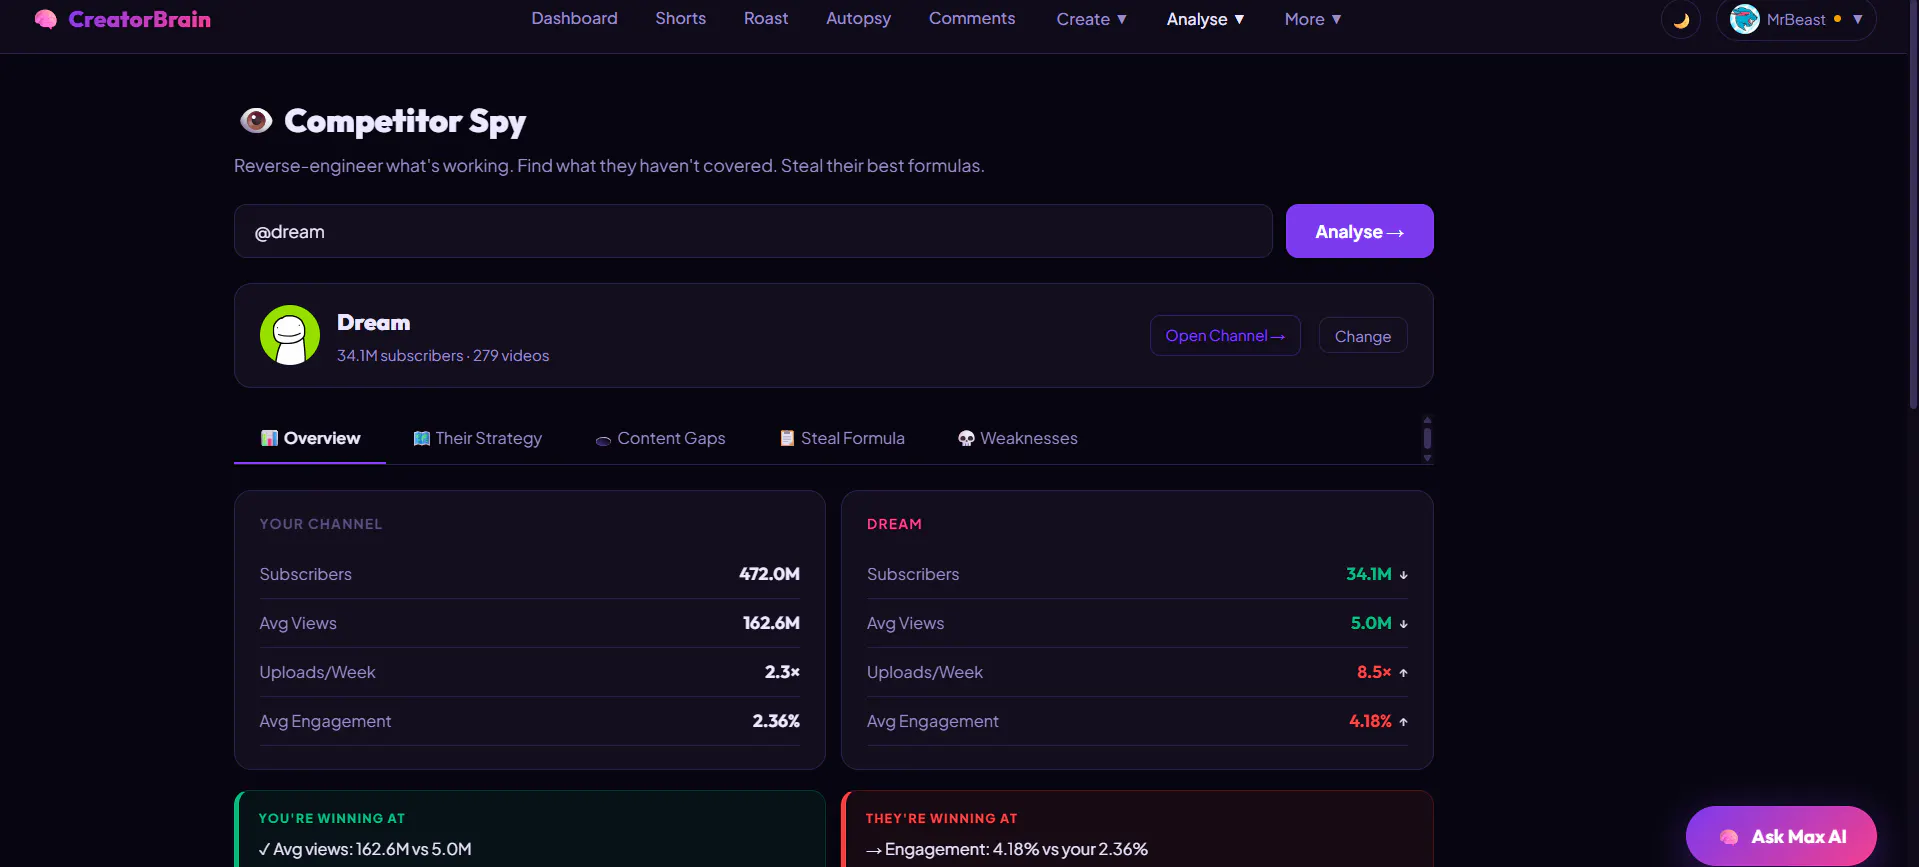This screenshot has width=1919, height=867.
Task: Click the YOUR CHANNEL card heading
Action: click(x=321, y=524)
